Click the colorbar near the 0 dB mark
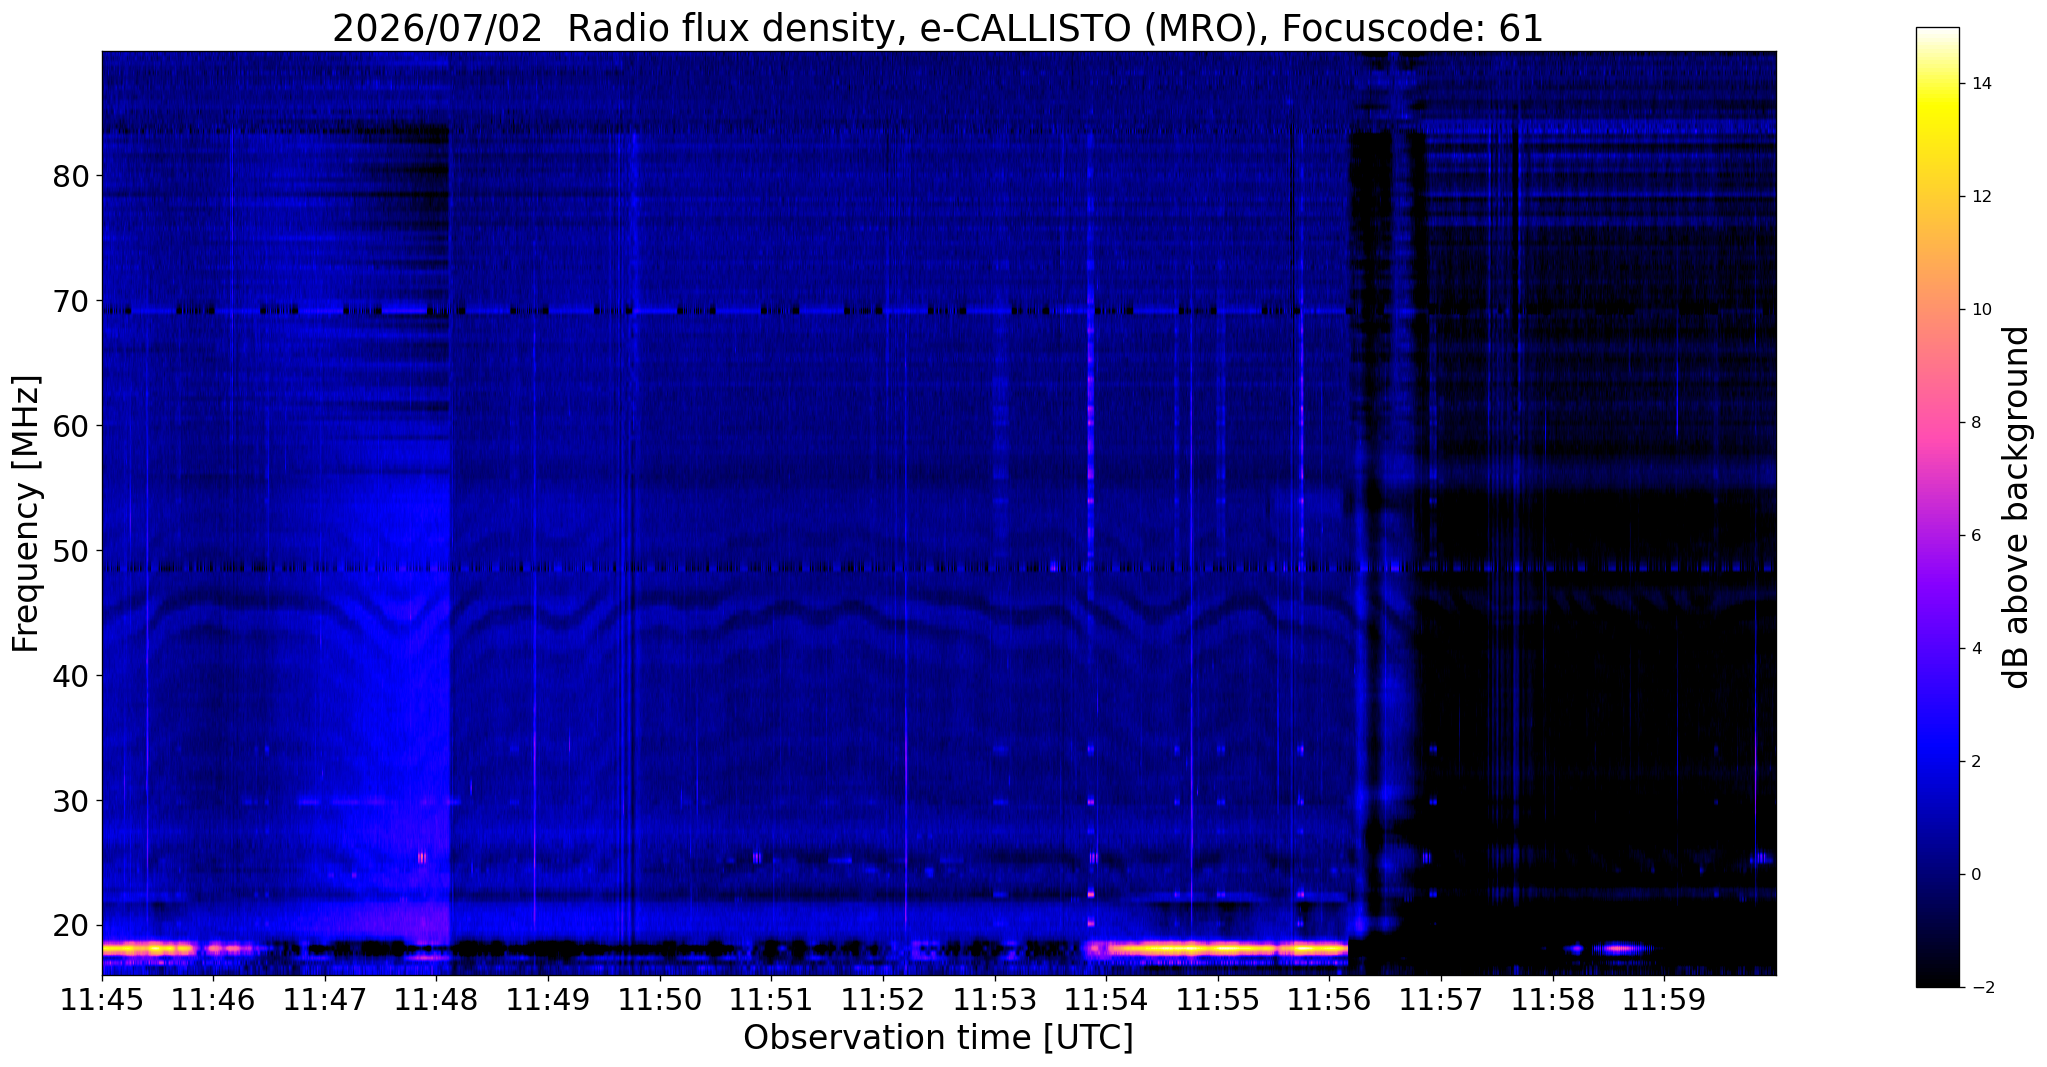 pos(1937,875)
